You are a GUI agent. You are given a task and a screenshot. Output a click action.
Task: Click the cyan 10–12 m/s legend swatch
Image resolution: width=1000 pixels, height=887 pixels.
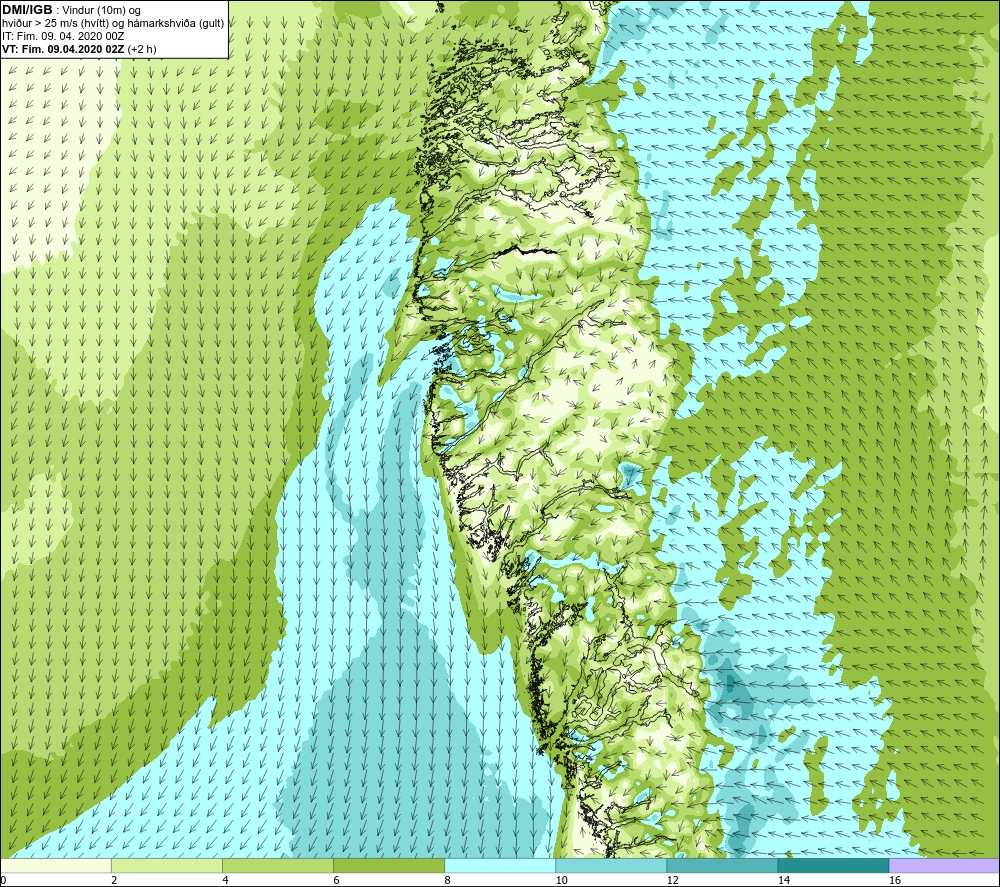tap(611, 866)
